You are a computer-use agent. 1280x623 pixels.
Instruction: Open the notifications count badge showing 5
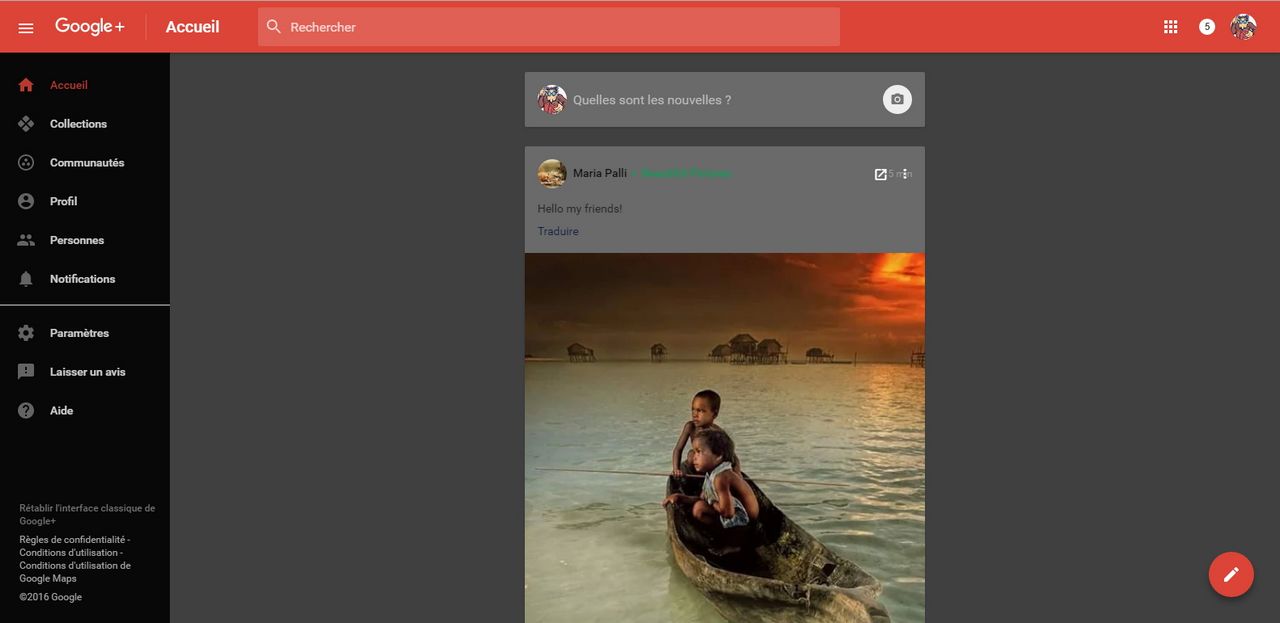coord(1207,27)
